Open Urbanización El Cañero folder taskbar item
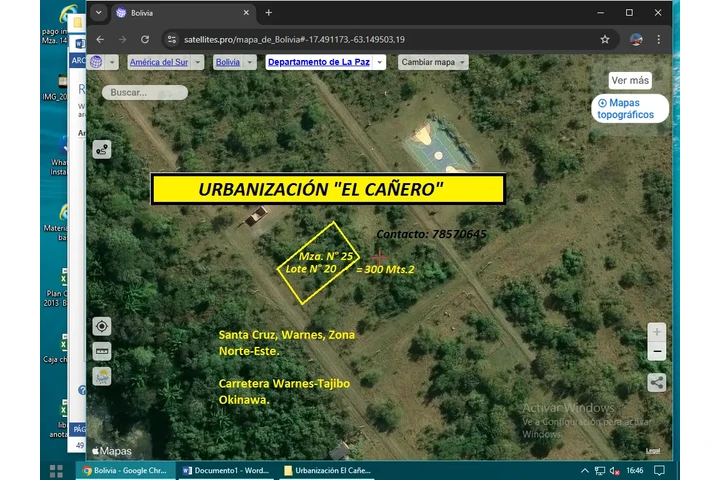Image resolution: width=720 pixels, height=480 pixels. [327, 470]
